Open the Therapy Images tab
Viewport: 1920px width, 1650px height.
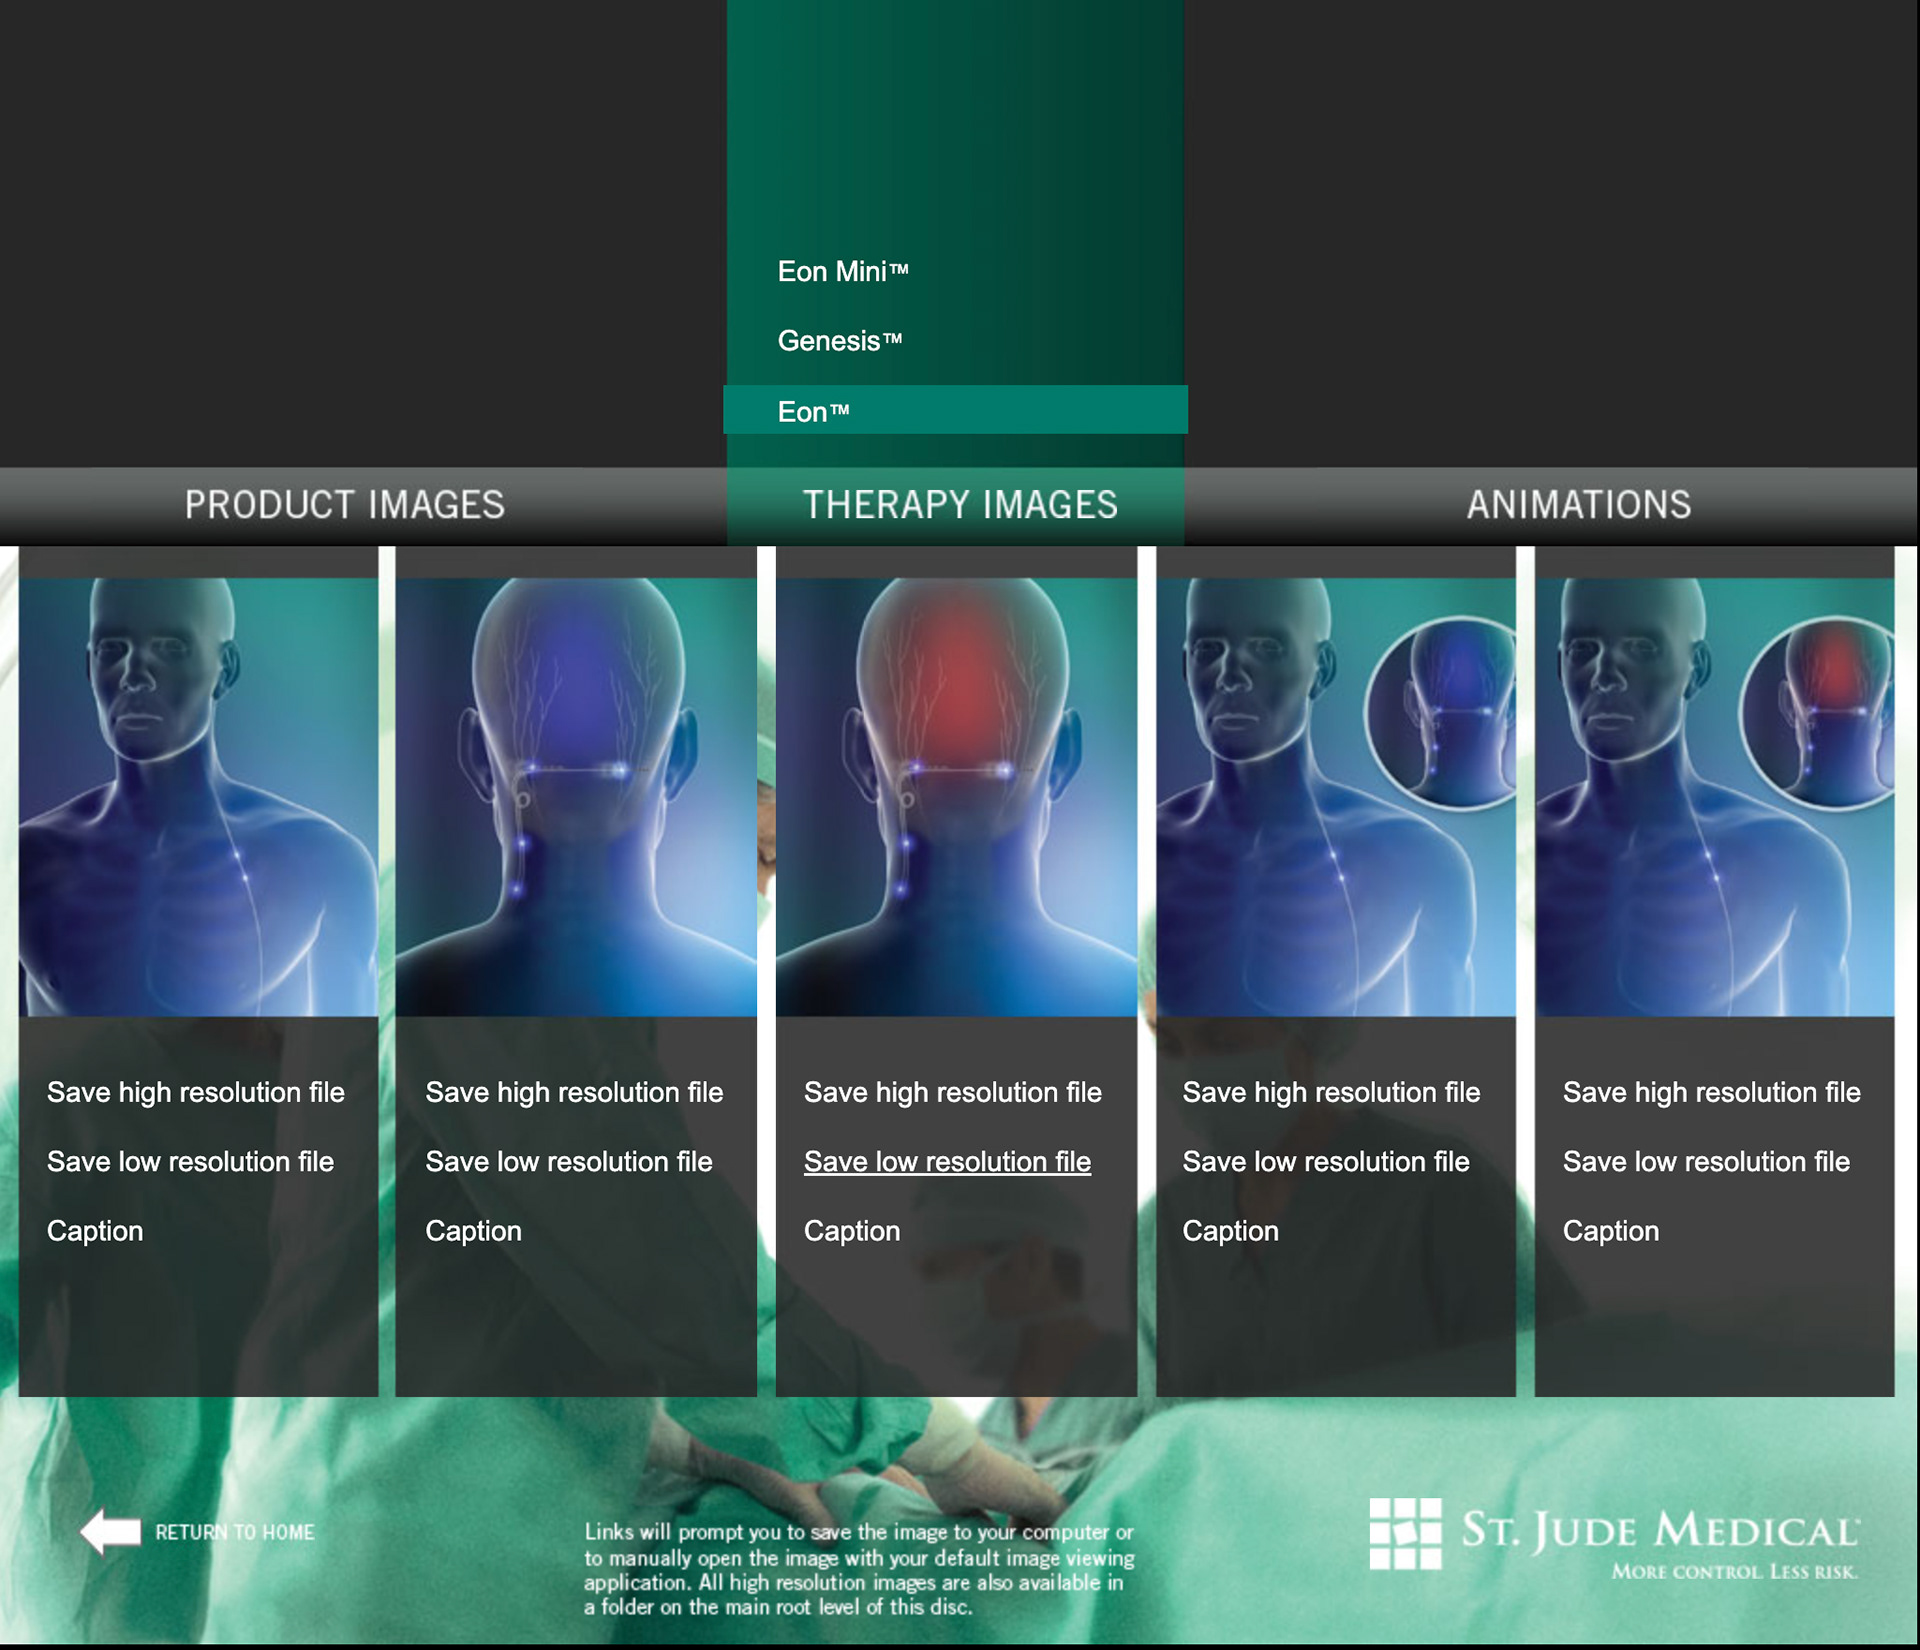959,505
